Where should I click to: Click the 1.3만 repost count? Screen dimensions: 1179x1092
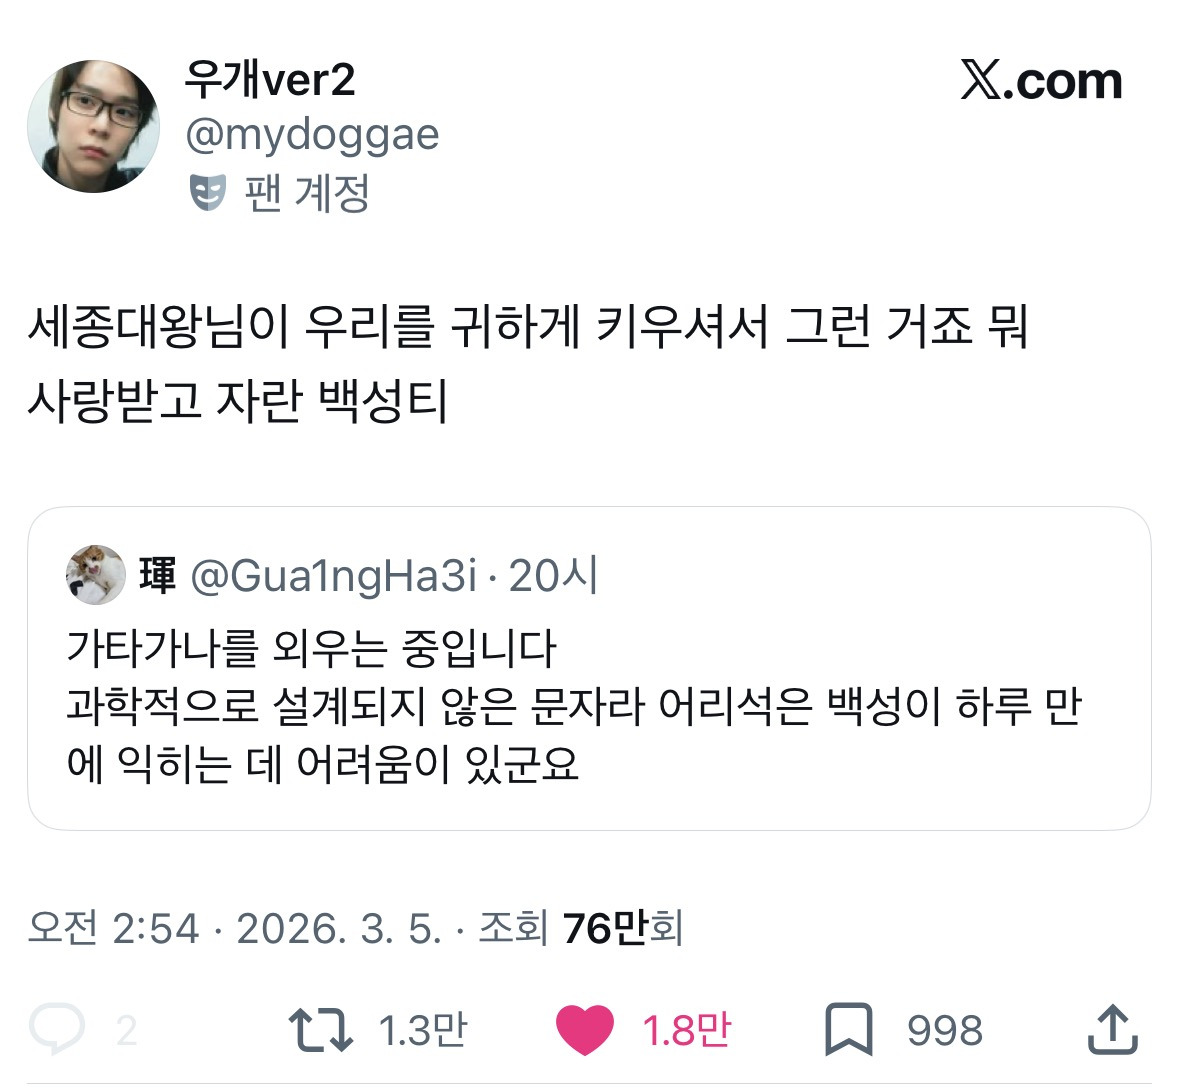[x=423, y=1030]
